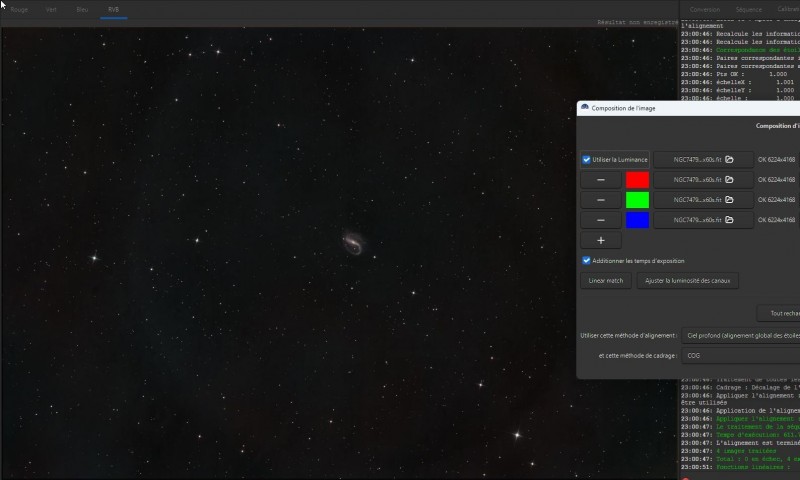Click the luminance row's 'OK 6224x4168' status
Screen dimensions: 800x480
(776, 160)
